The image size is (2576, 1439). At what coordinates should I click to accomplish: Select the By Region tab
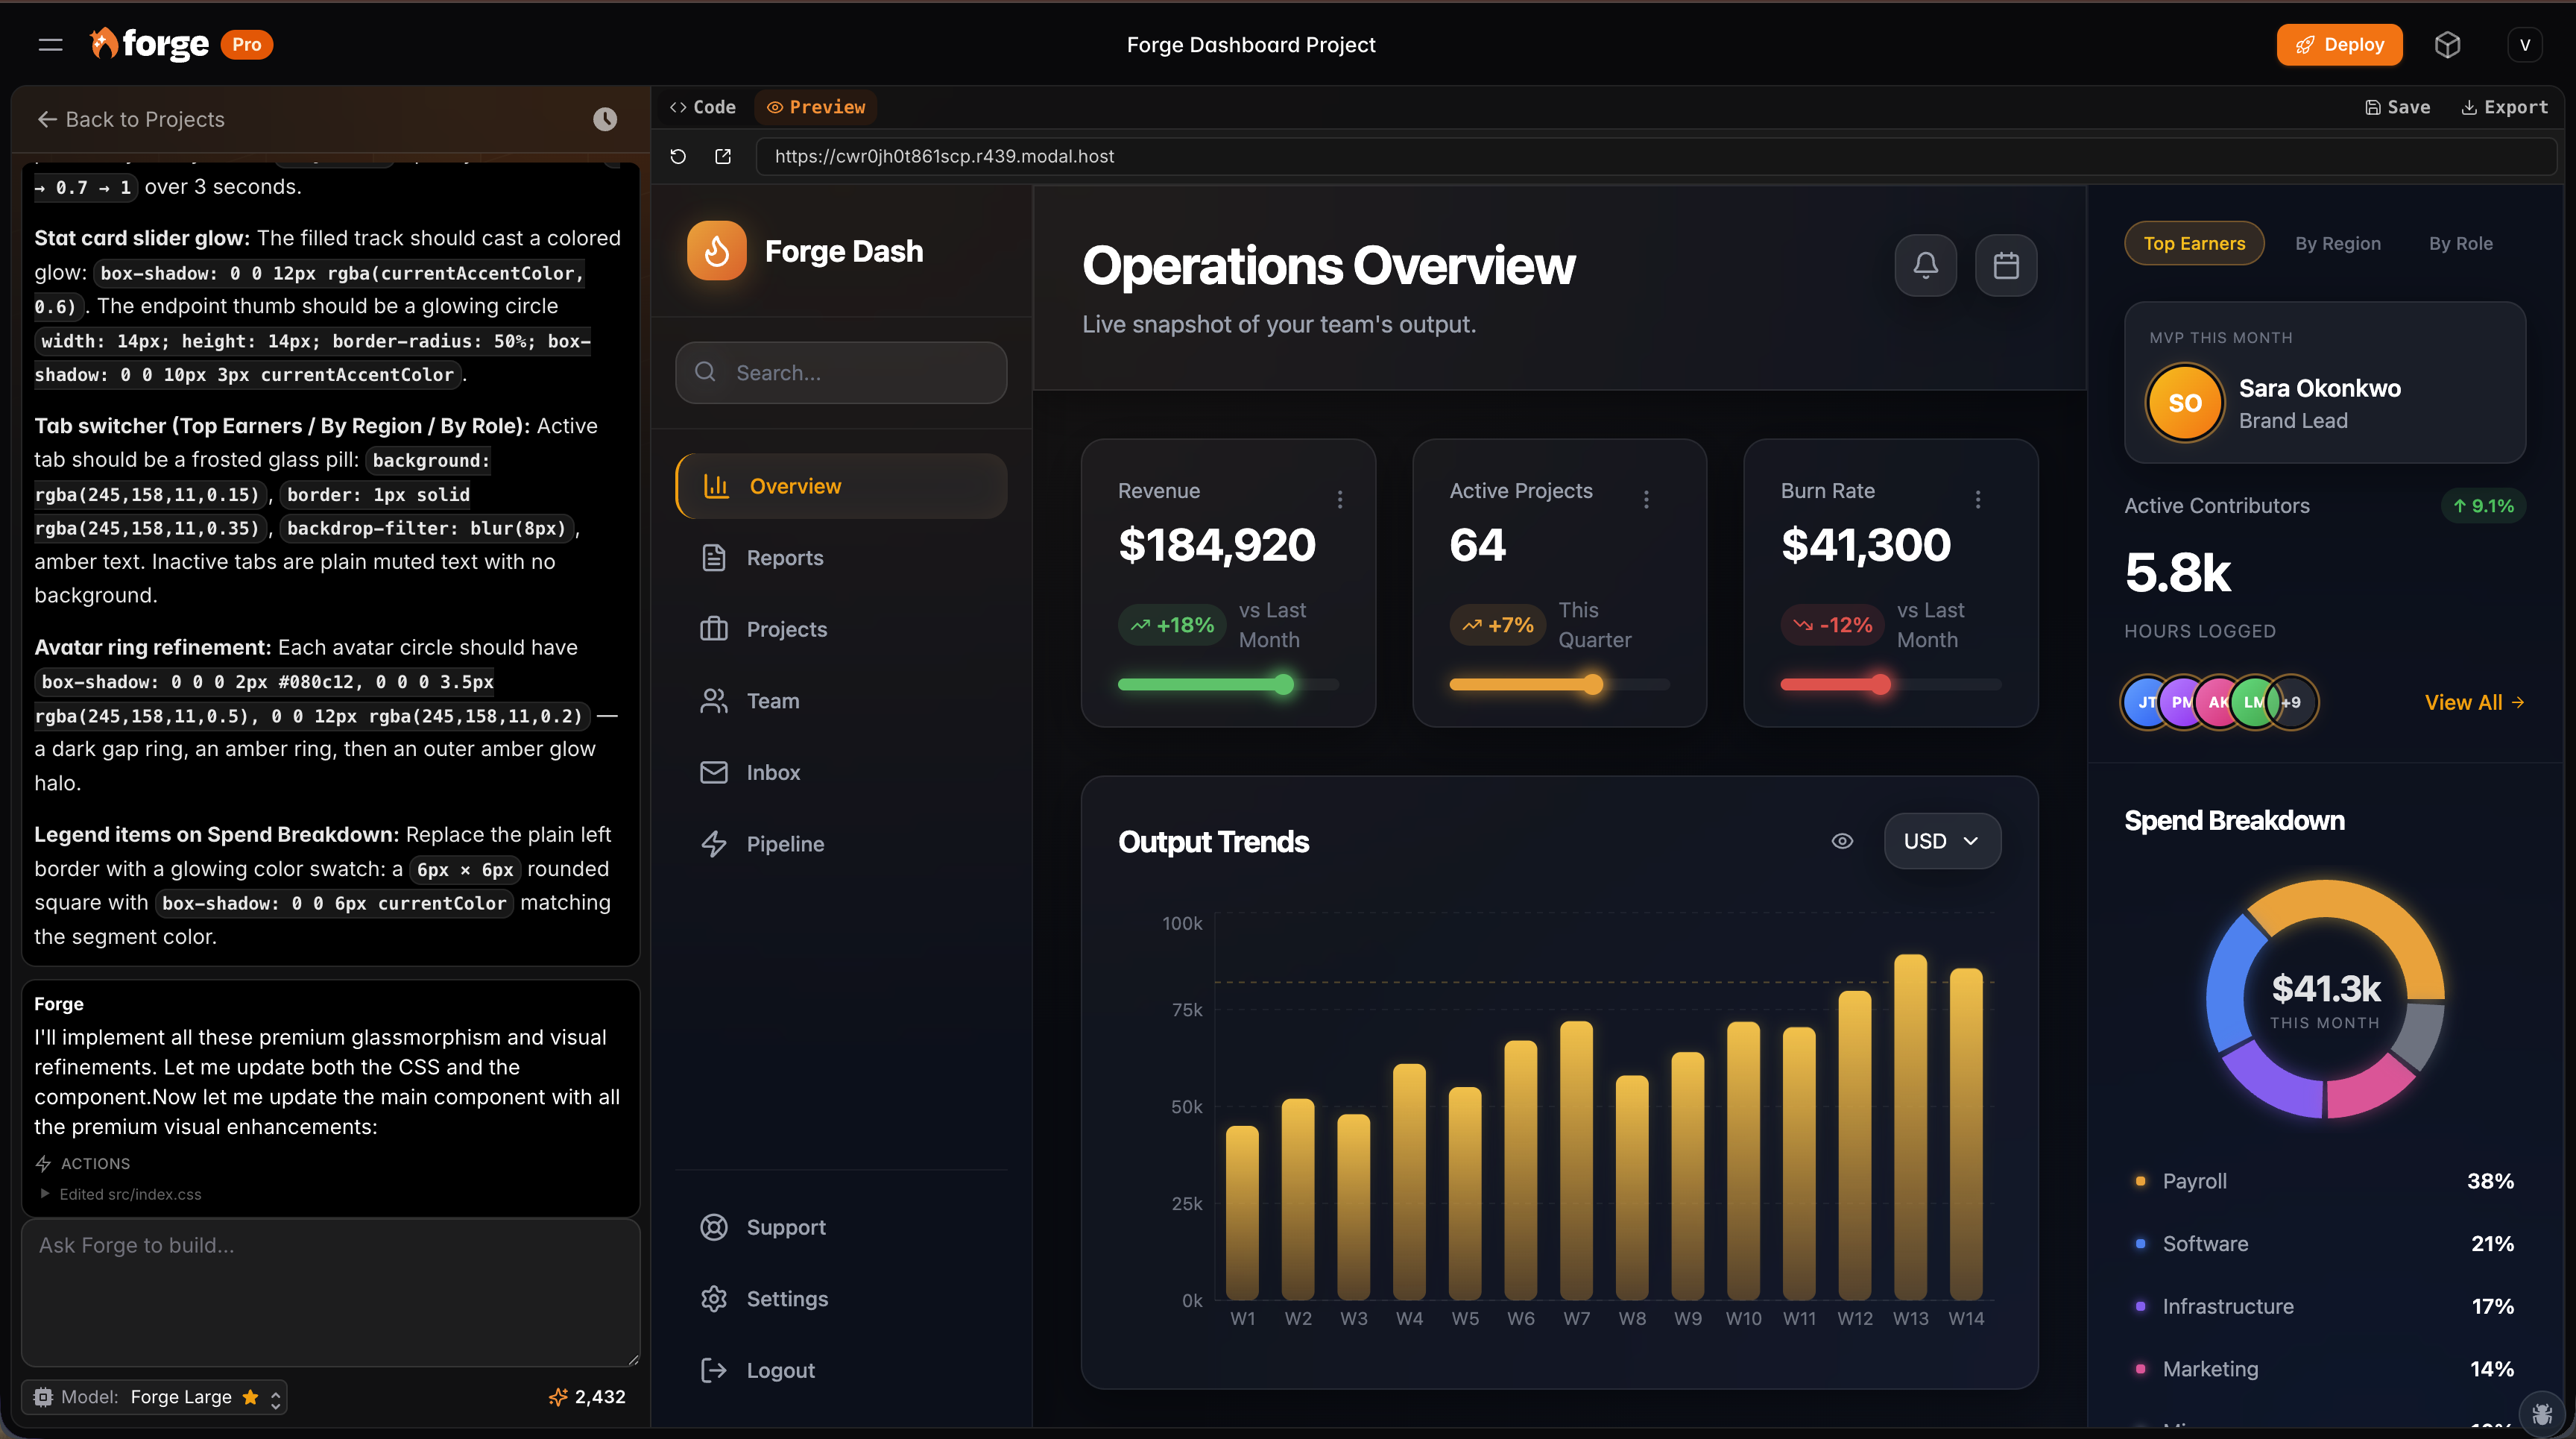pos(2337,243)
